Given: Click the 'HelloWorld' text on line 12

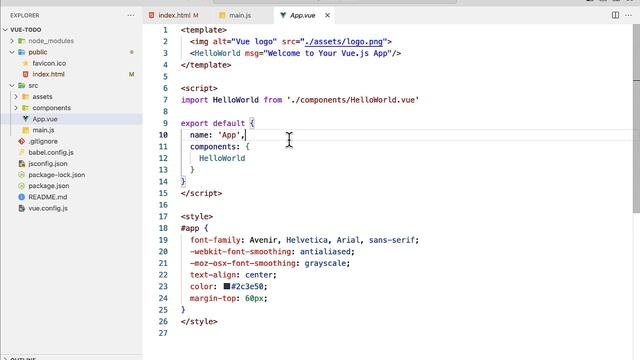Looking at the screenshot, I should (222, 158).
